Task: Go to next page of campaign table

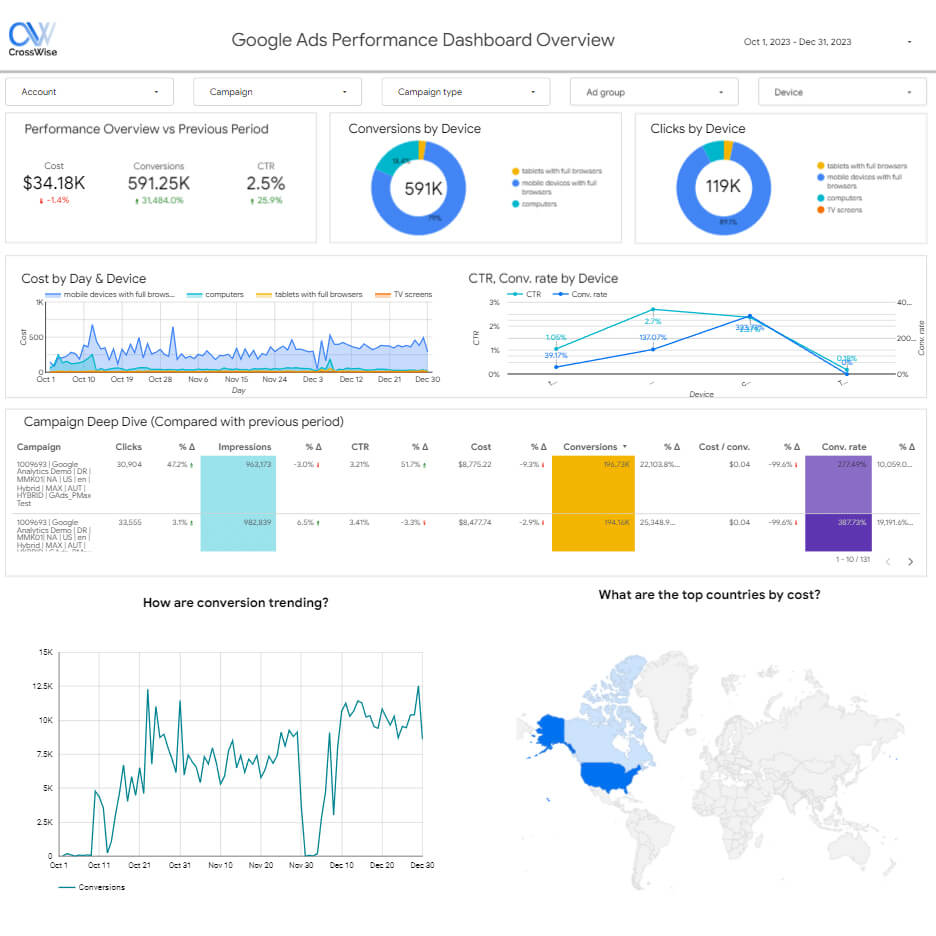Action: (x=910, y=561)
